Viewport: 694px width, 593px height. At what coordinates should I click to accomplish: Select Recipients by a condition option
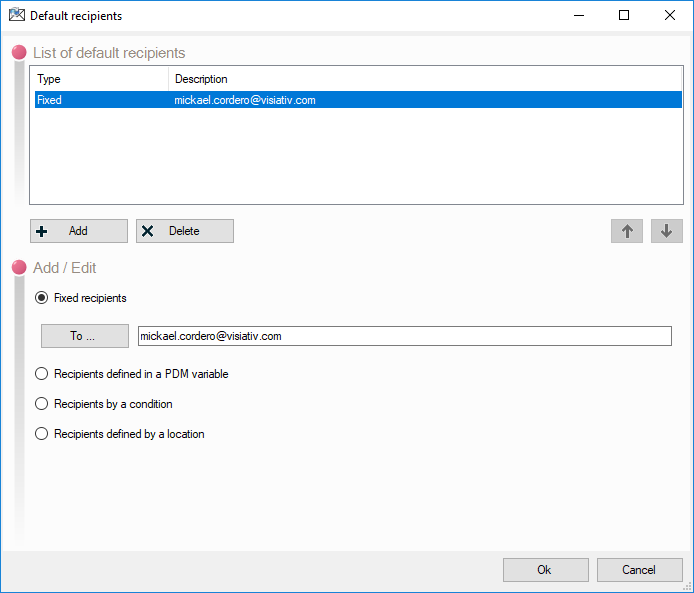tap(42, 404)
